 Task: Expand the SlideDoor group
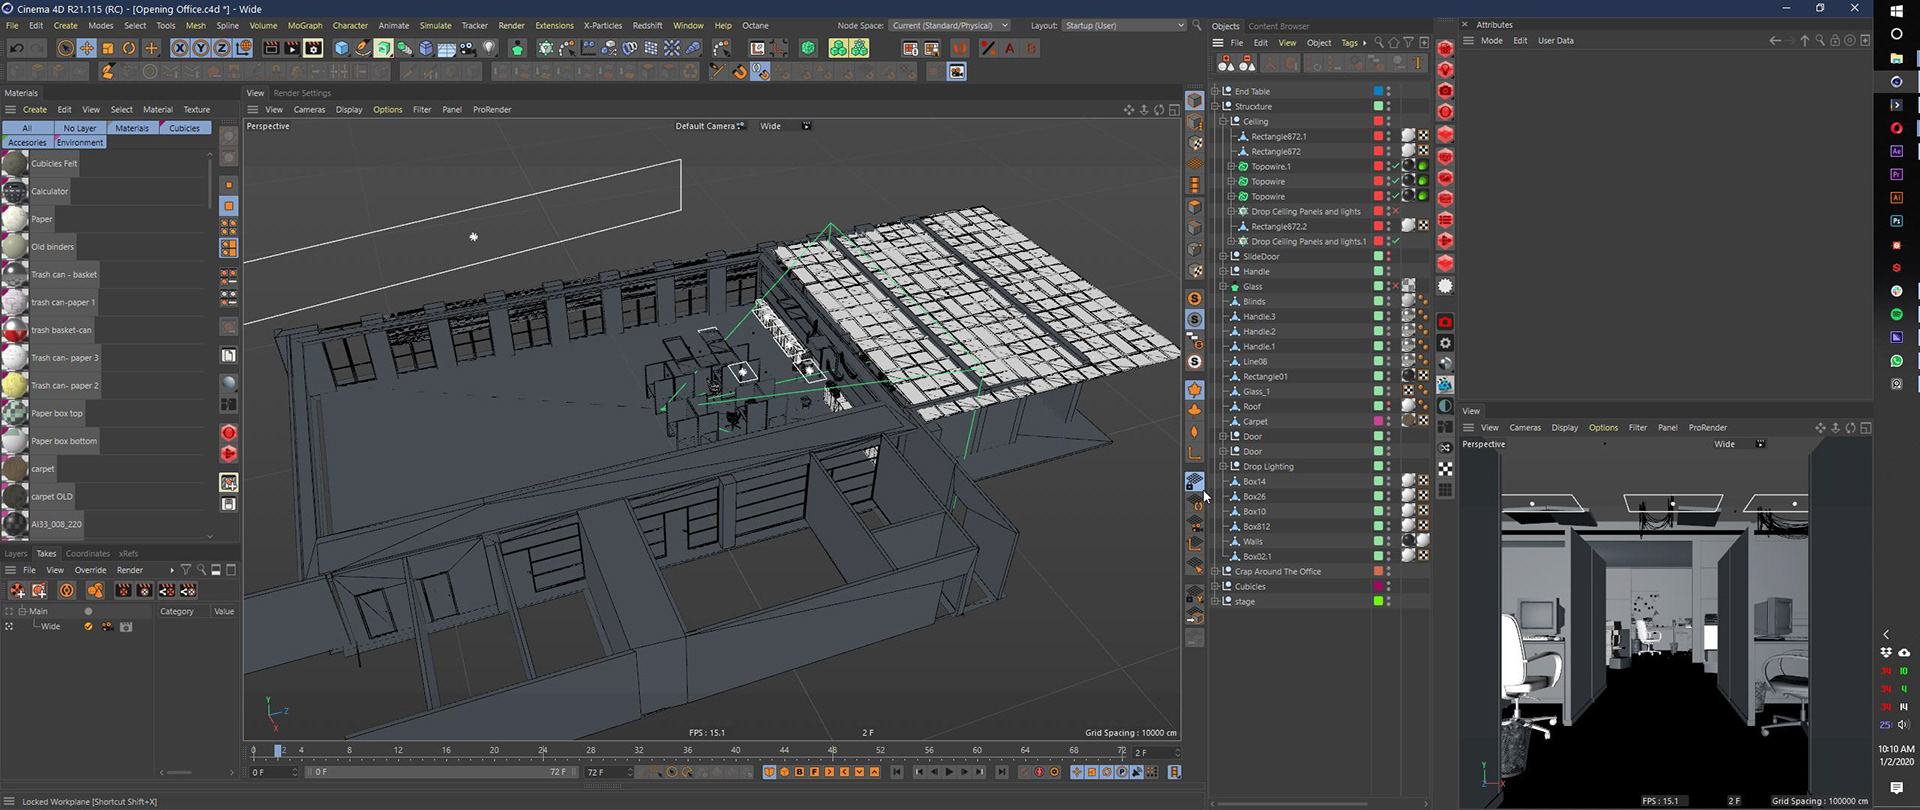click(x=1223, y=256)
